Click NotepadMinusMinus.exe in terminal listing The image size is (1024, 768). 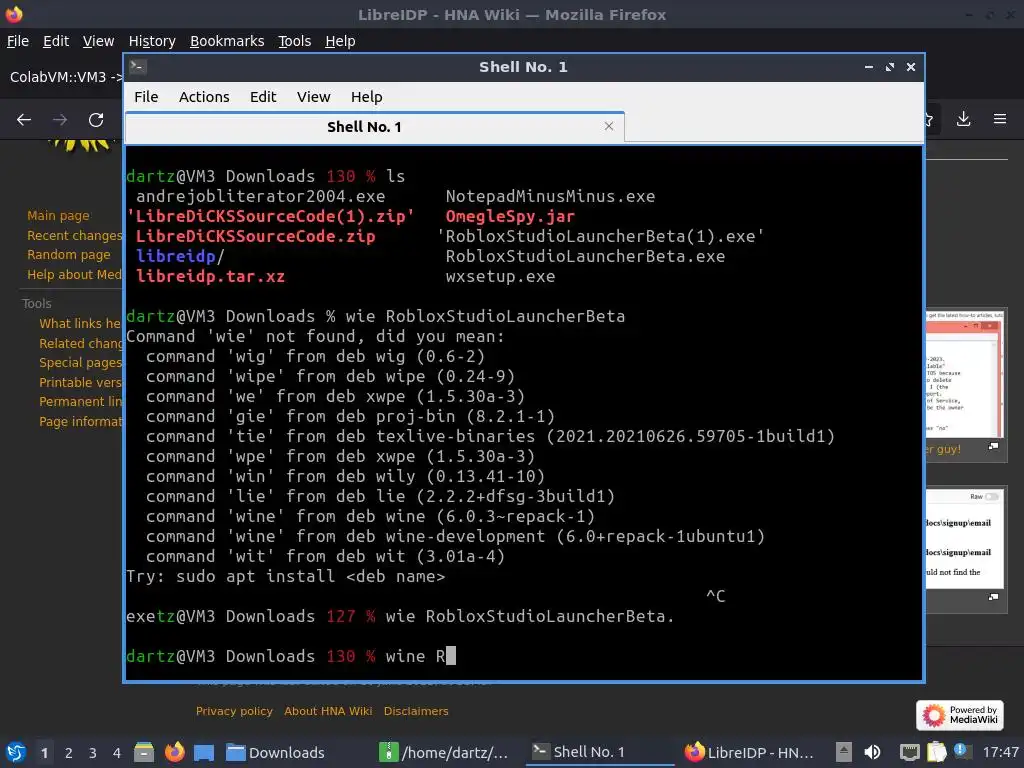click(550, 197)
